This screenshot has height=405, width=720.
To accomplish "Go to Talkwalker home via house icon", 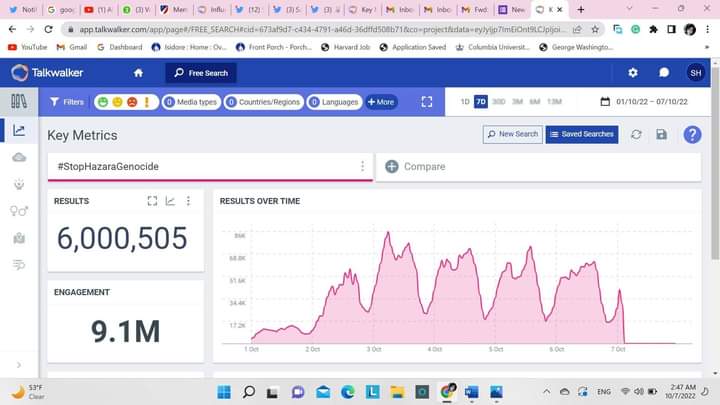I will tap(138, 73).
